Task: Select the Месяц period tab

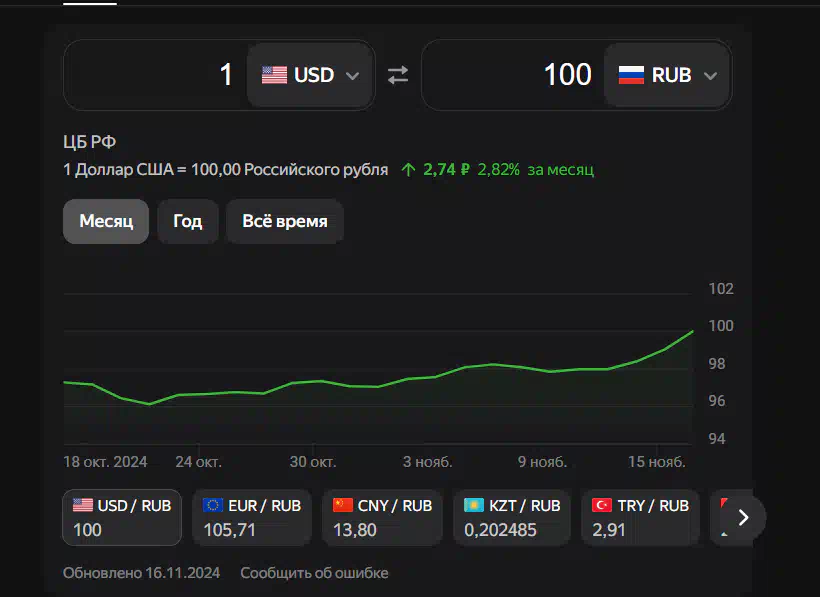Action: tap(106, 221)
